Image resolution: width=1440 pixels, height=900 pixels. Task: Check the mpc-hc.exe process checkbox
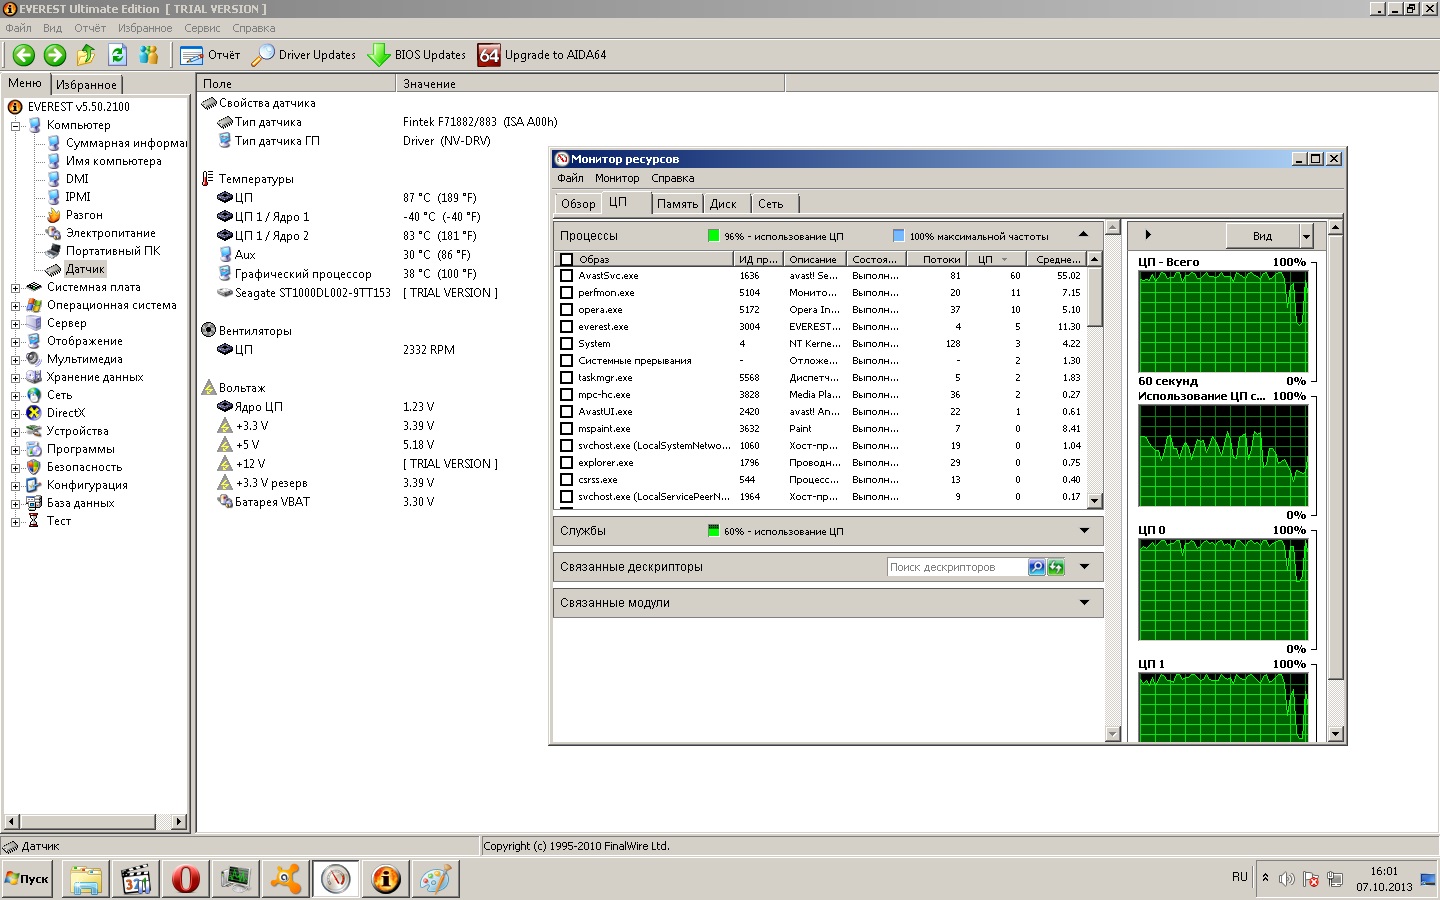pos(567,395)
